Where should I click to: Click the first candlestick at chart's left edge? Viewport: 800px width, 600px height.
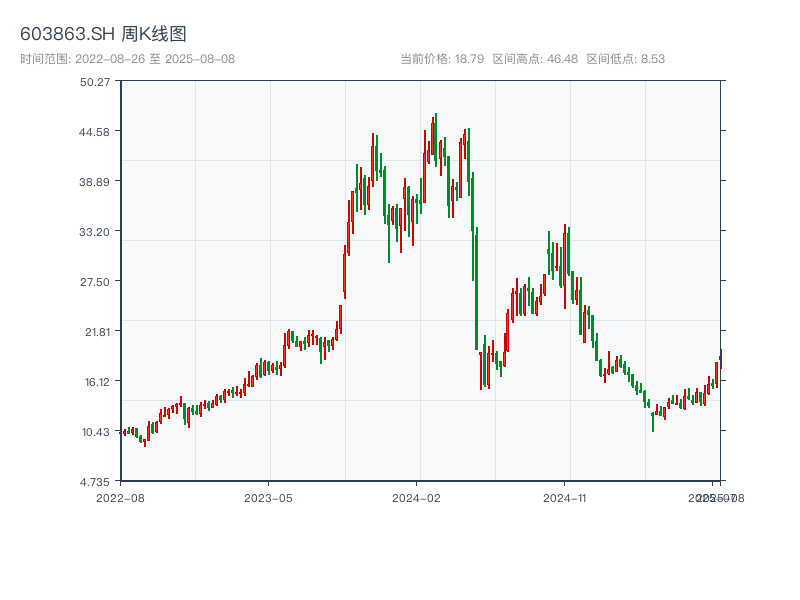(x=121, y=433)
